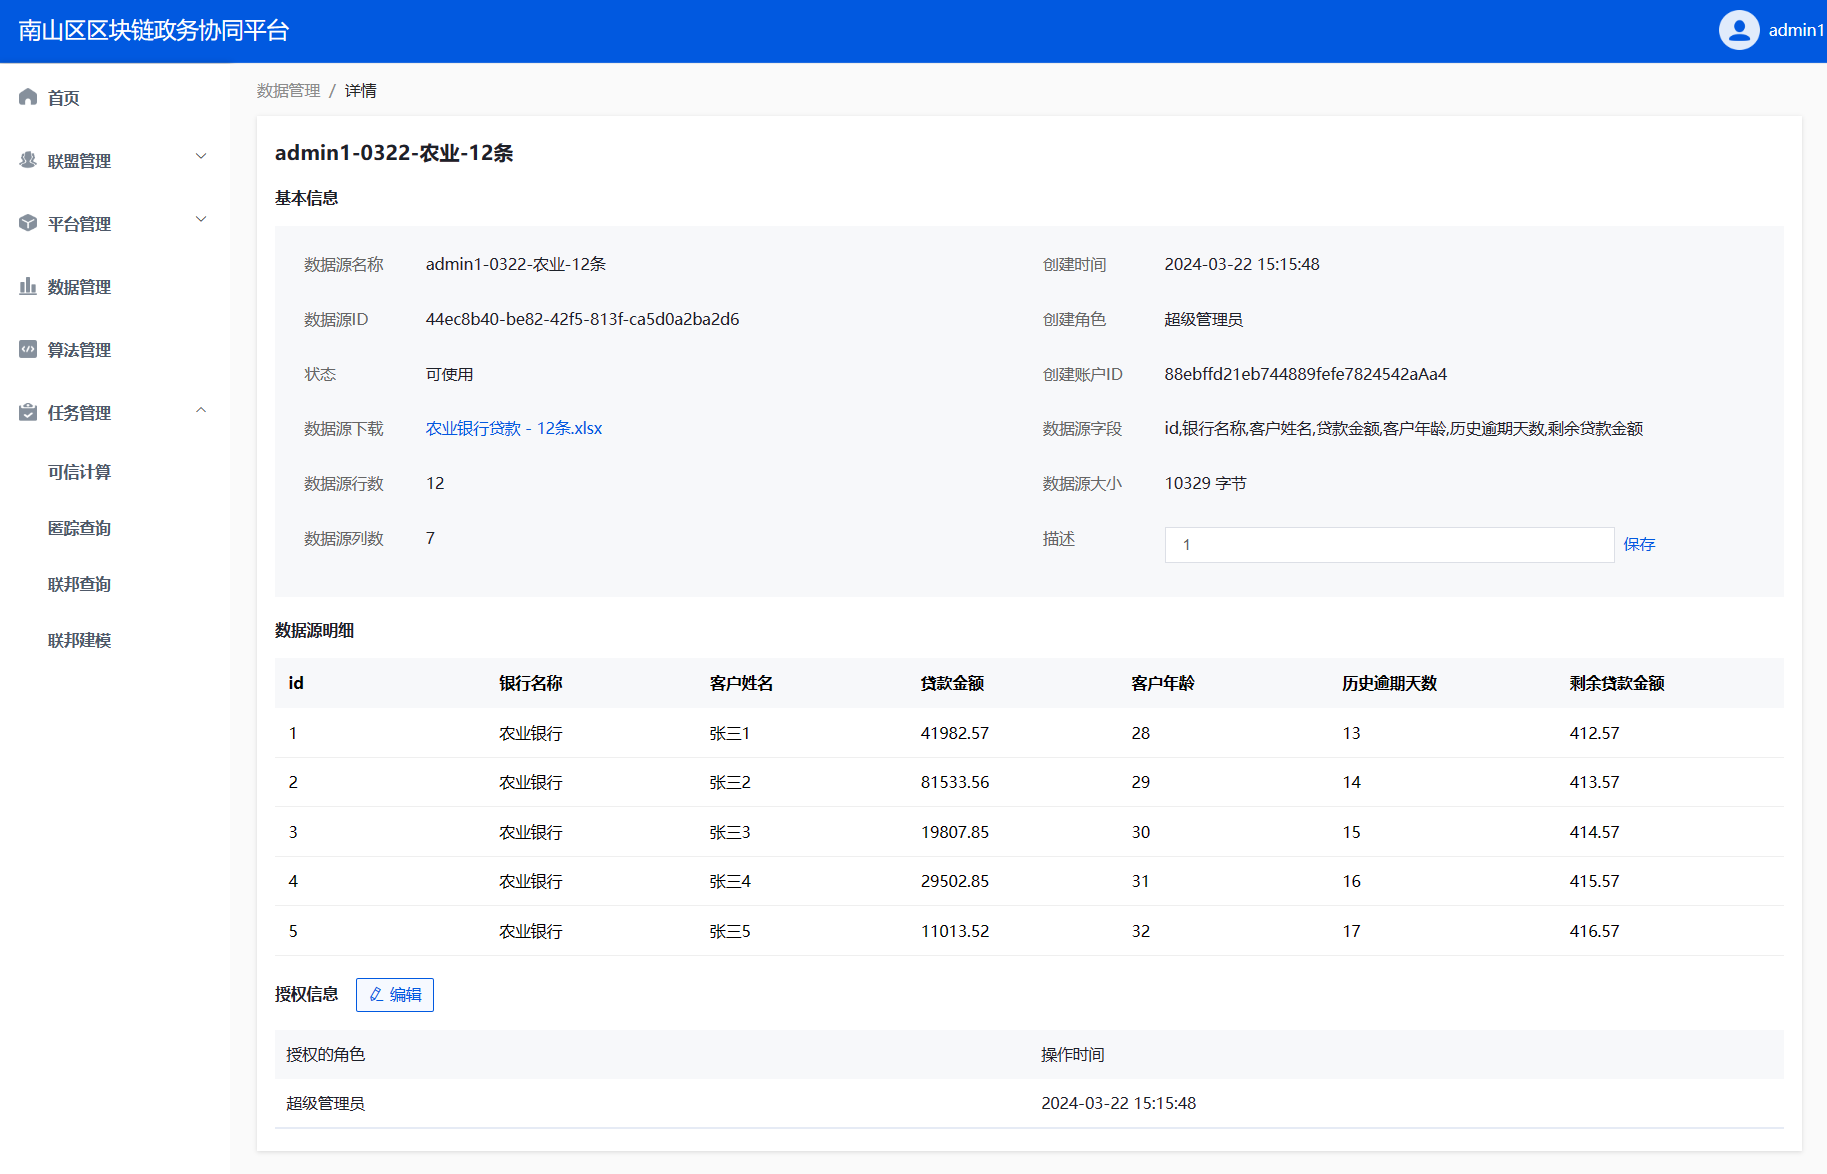Click the 客户姓名 column header
The image size is (1827, 1174).
click(x=741, y=683)
